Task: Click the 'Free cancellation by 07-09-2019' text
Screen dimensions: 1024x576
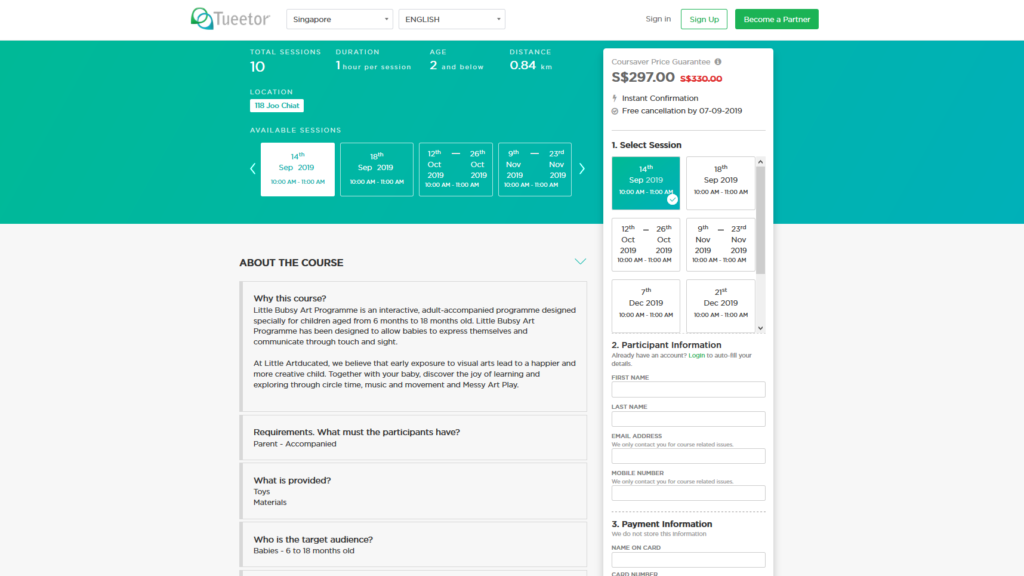Action: [x=682, y=111]
